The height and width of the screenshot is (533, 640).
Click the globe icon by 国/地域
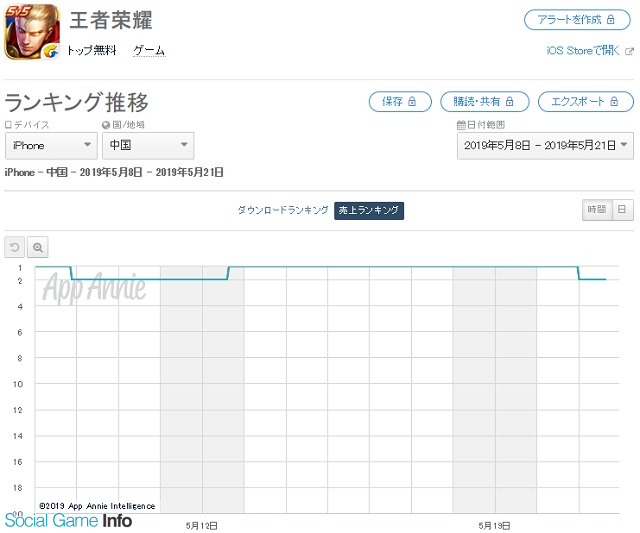[x=106, y=125]
